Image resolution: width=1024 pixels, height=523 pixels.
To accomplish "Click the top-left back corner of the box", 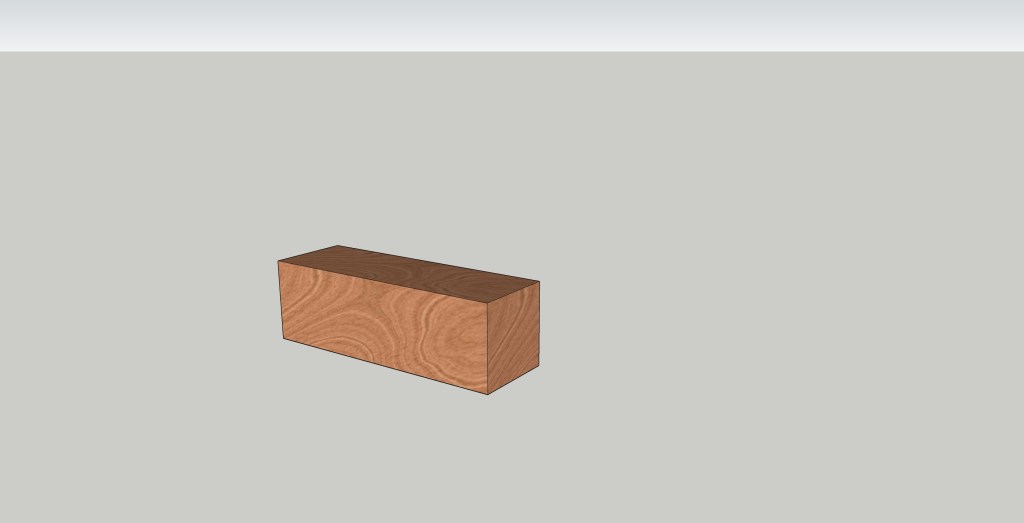I will click(x=337, y=246).
